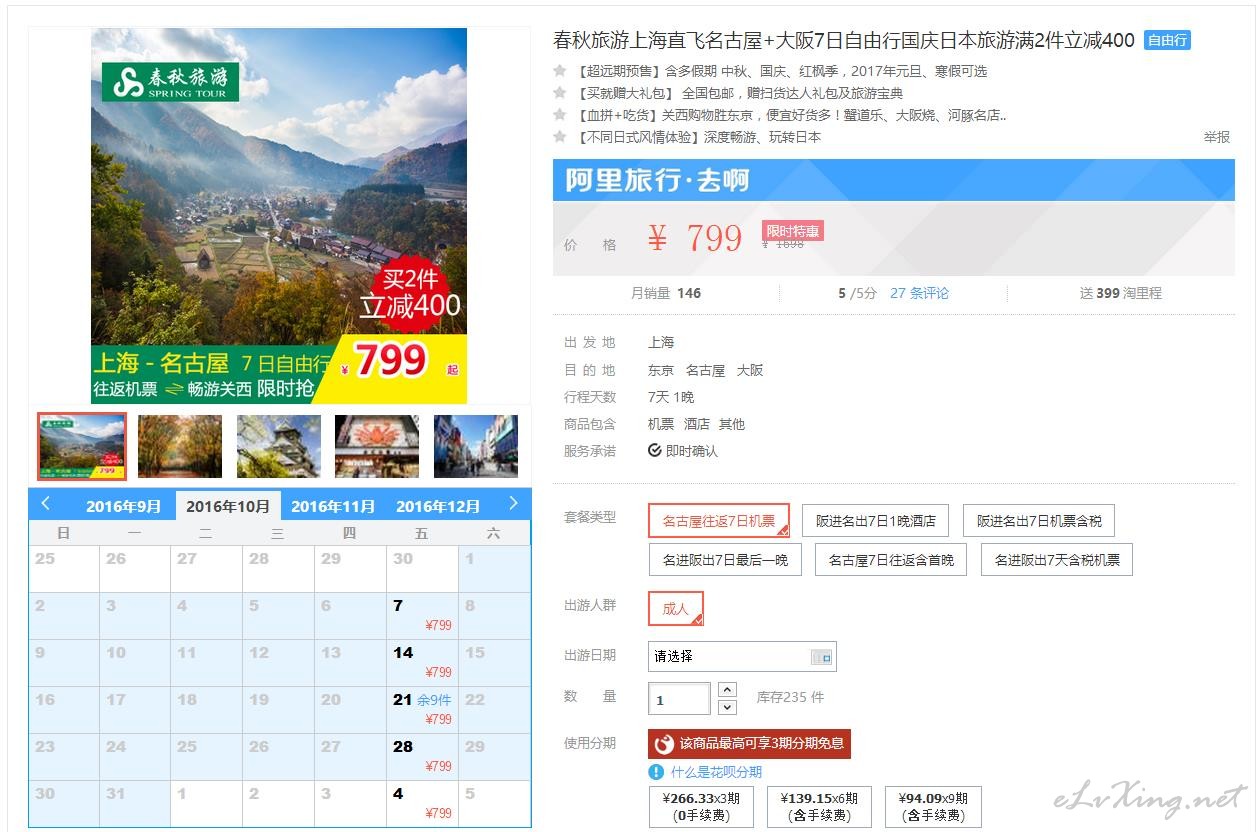The width and height of the screenshot is (1258, 832).
Task: Click the product title 春秋旅游上海直飞名古屋+大阪
Action: [x=844, y=41]
